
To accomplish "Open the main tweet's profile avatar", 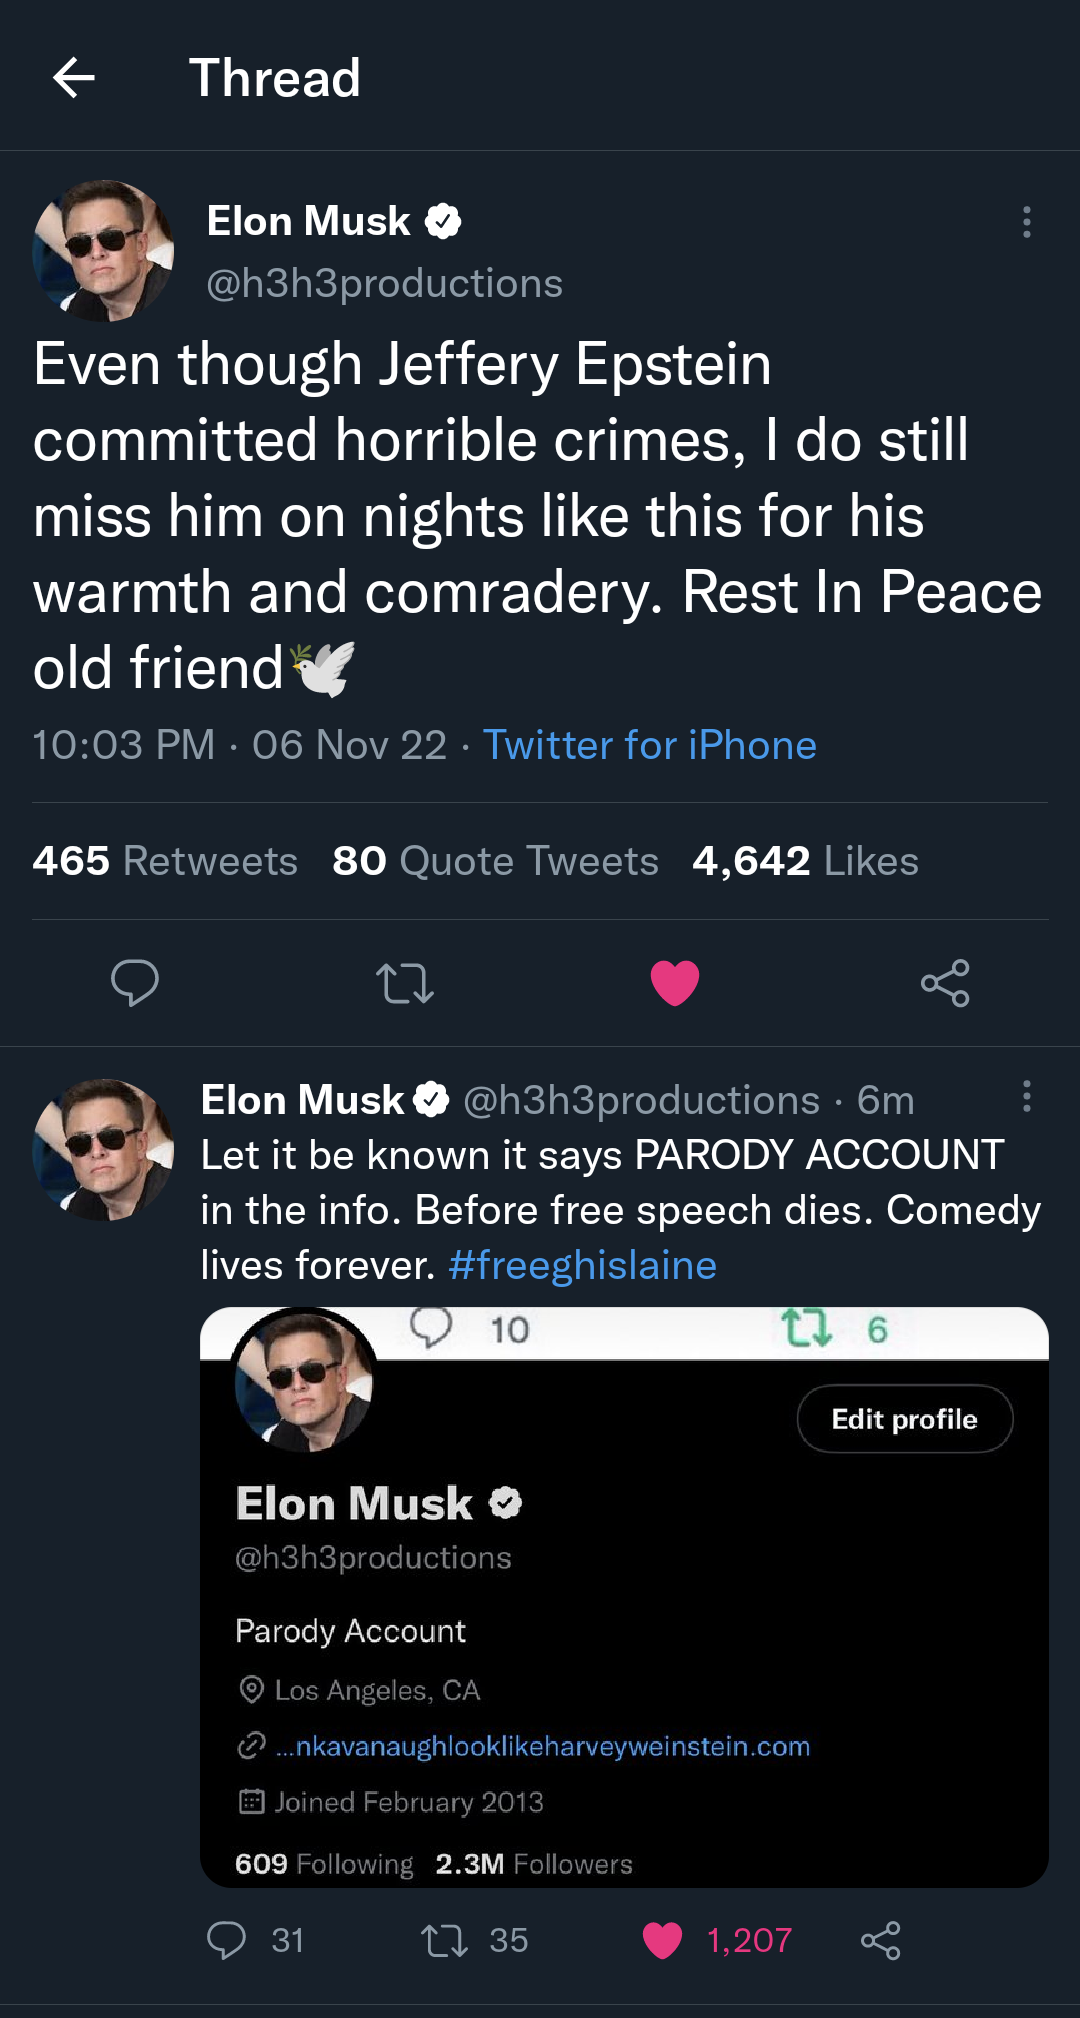I will (103, 251).
